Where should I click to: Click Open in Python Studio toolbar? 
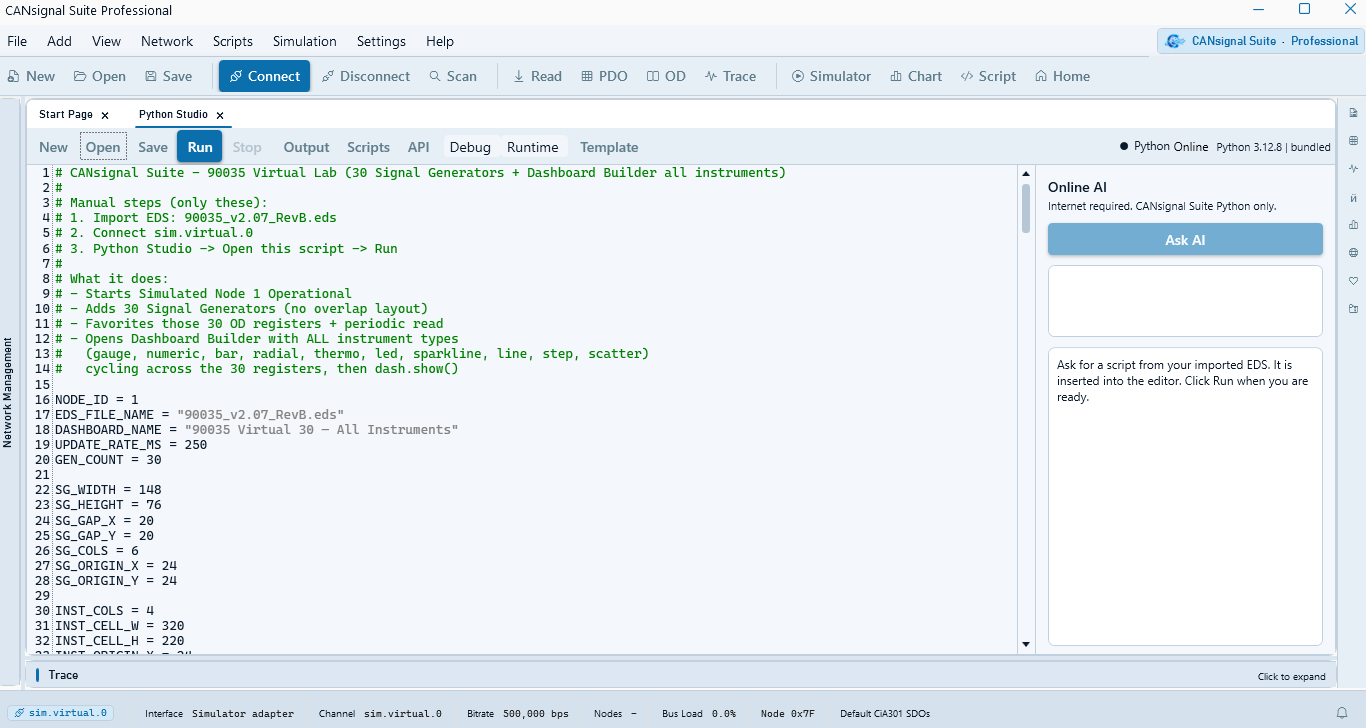(x=103, y=147)
